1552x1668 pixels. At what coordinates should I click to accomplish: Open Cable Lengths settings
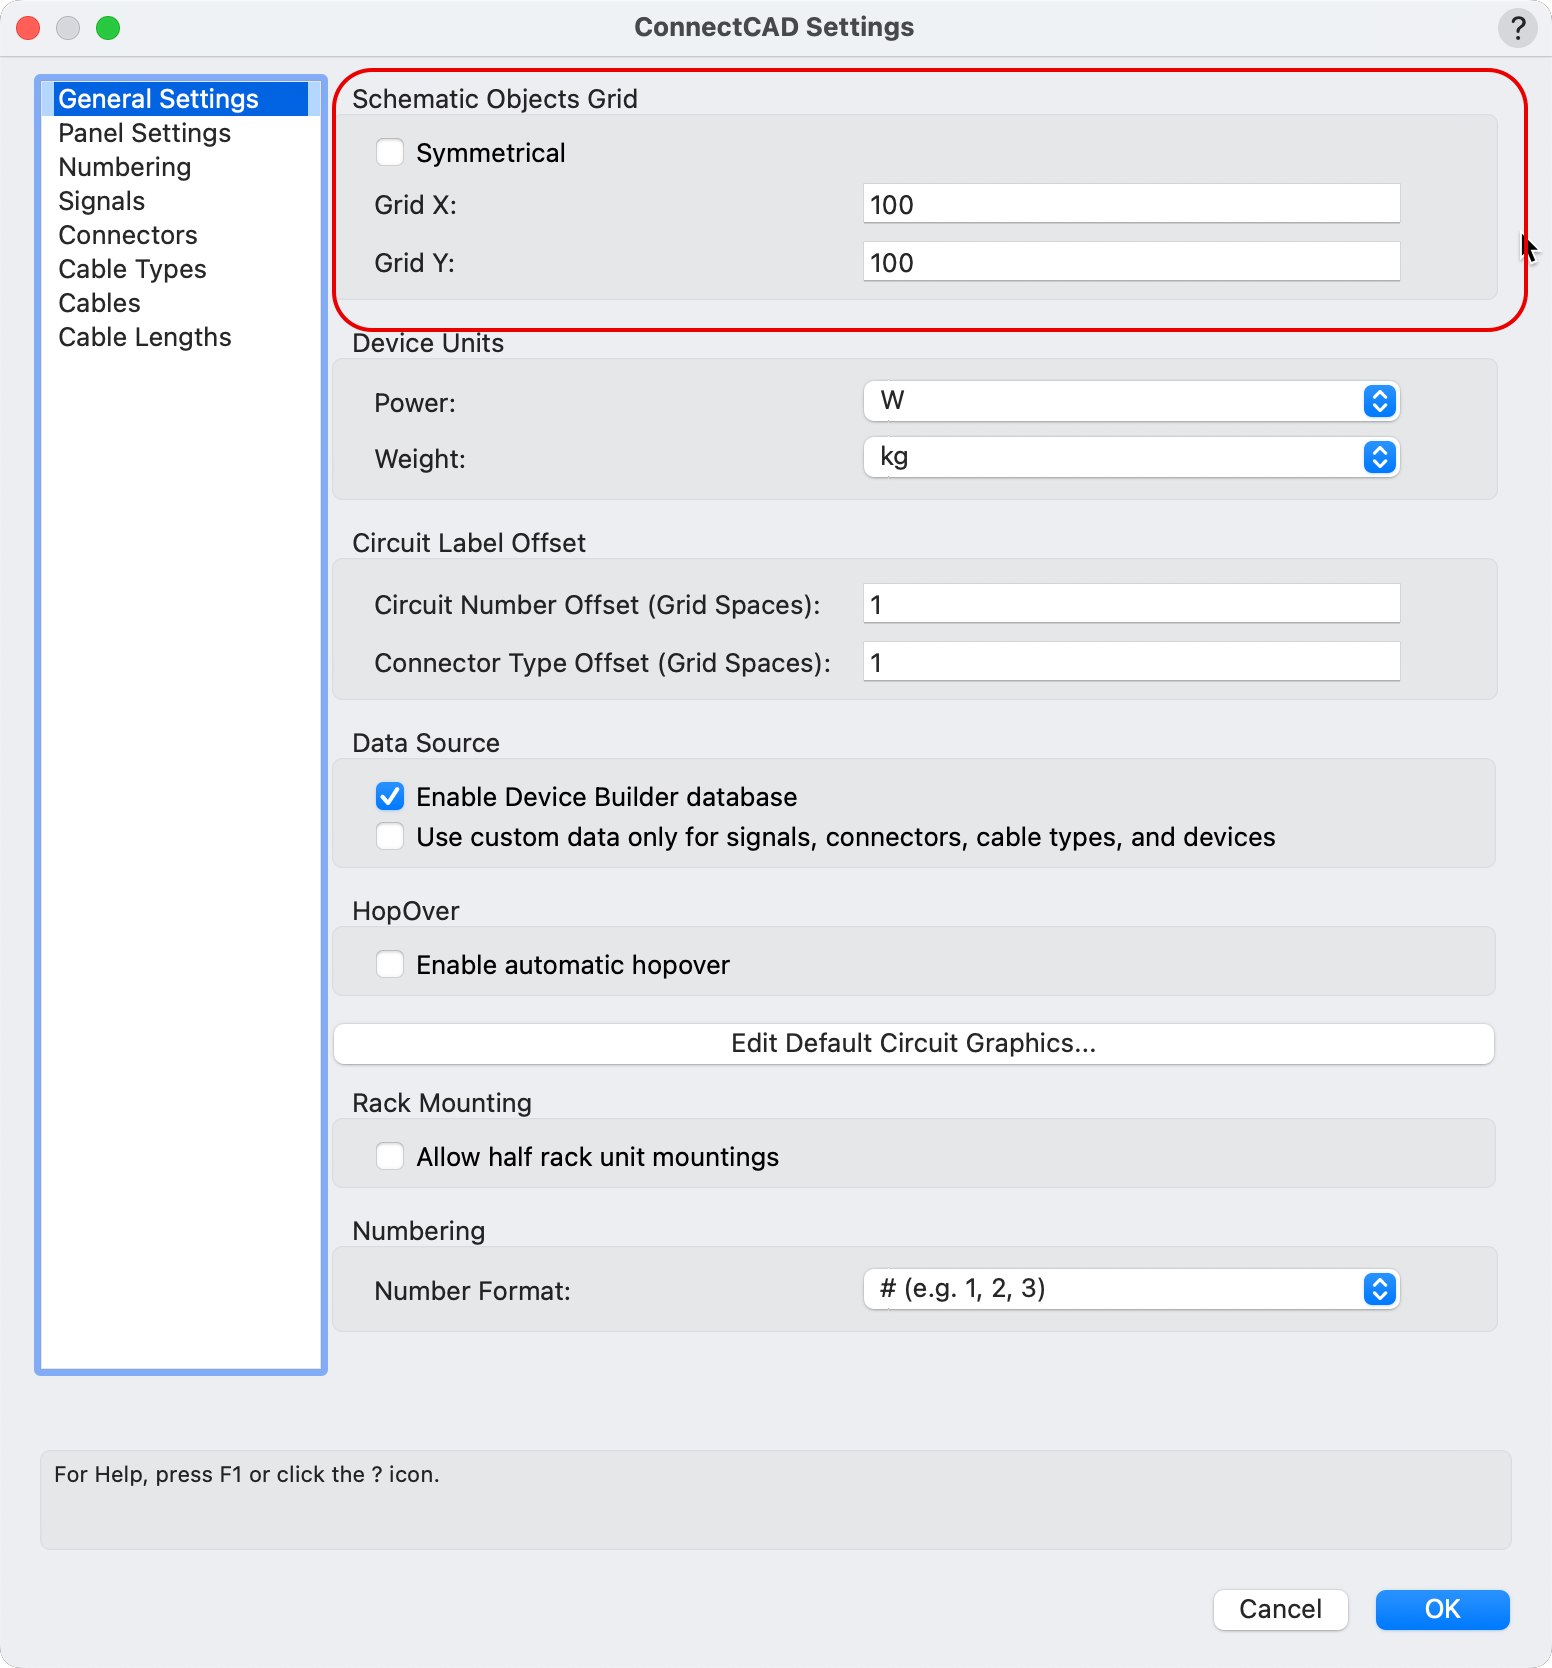tap(145, 337)
